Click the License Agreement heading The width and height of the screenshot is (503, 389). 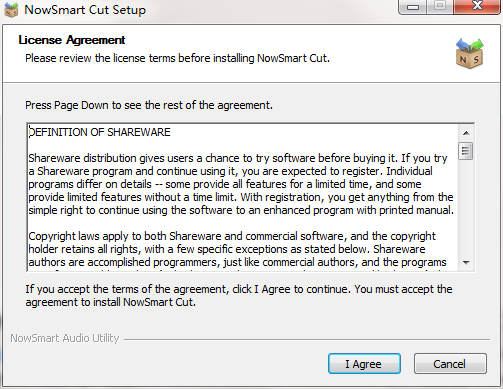click(x=72, y=40)
